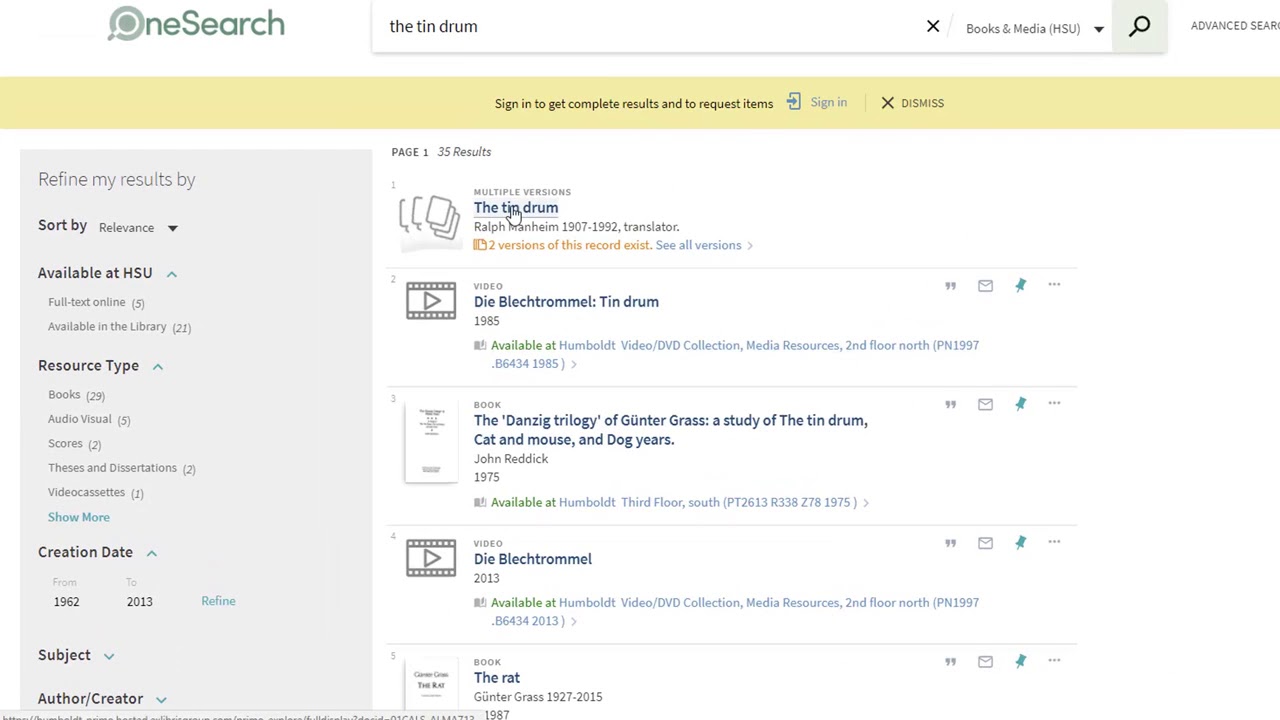Click the Sign in link in banner

coord(828,103)
